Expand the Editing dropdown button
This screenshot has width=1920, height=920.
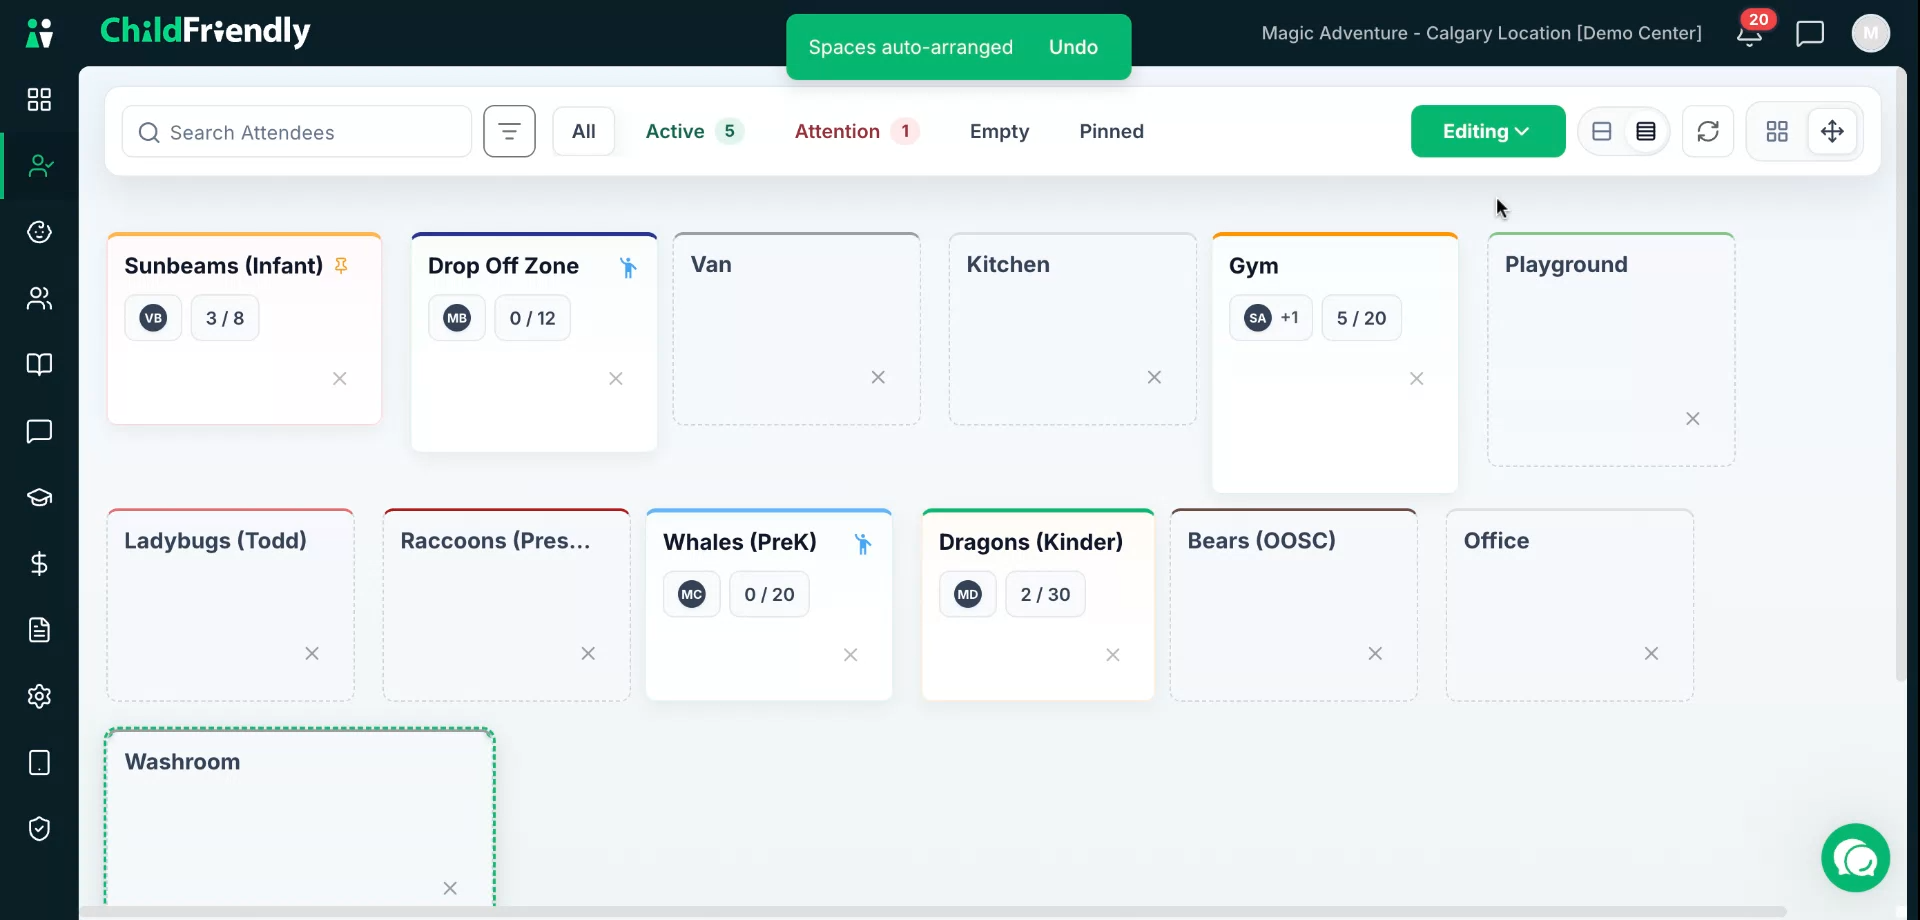(1488, 131)
